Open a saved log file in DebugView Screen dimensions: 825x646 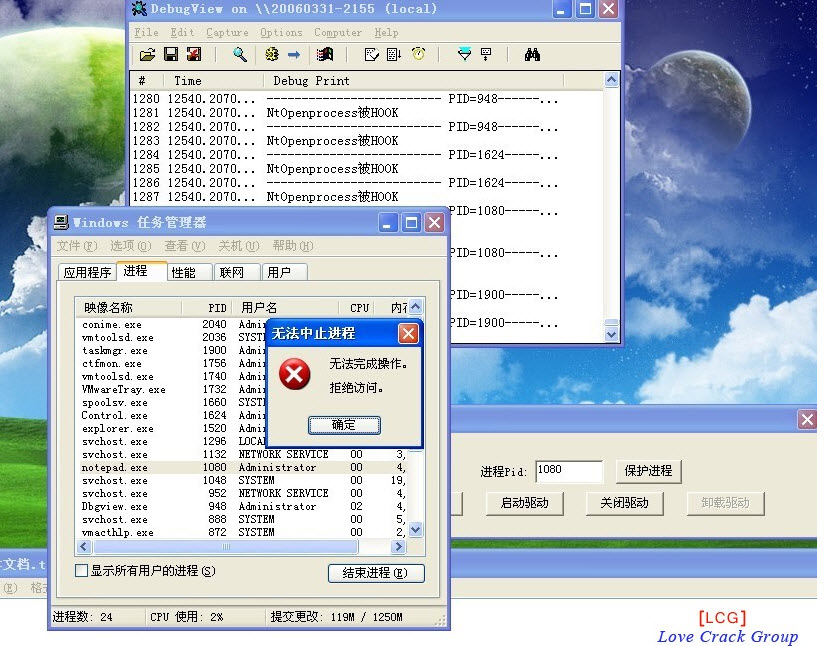pyautogui.click(x=145, y=55)
